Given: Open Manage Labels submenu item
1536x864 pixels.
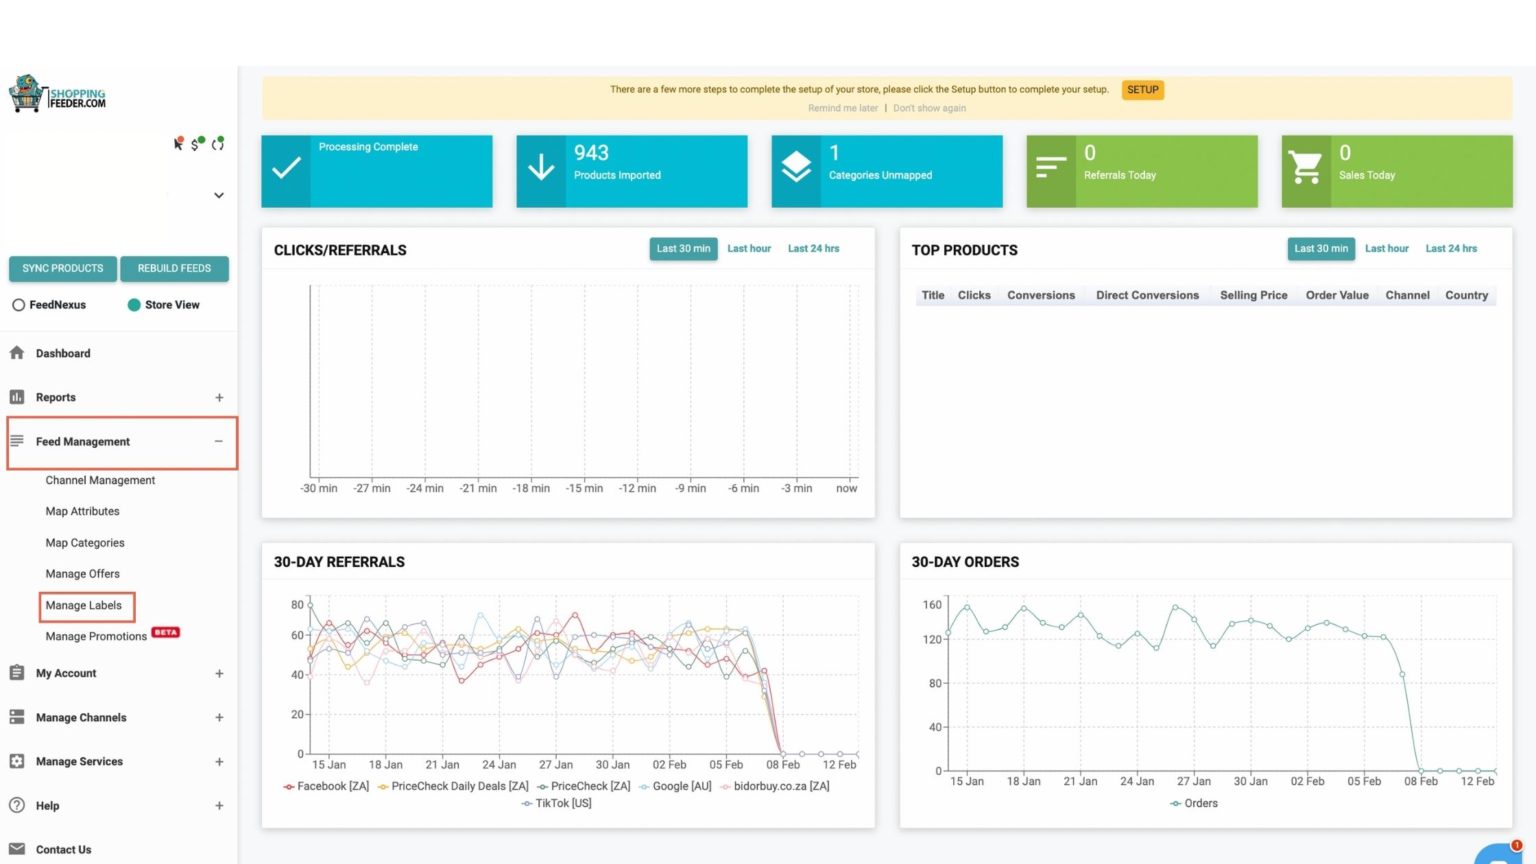Looking at the screenshot, I should coord(84,605).
